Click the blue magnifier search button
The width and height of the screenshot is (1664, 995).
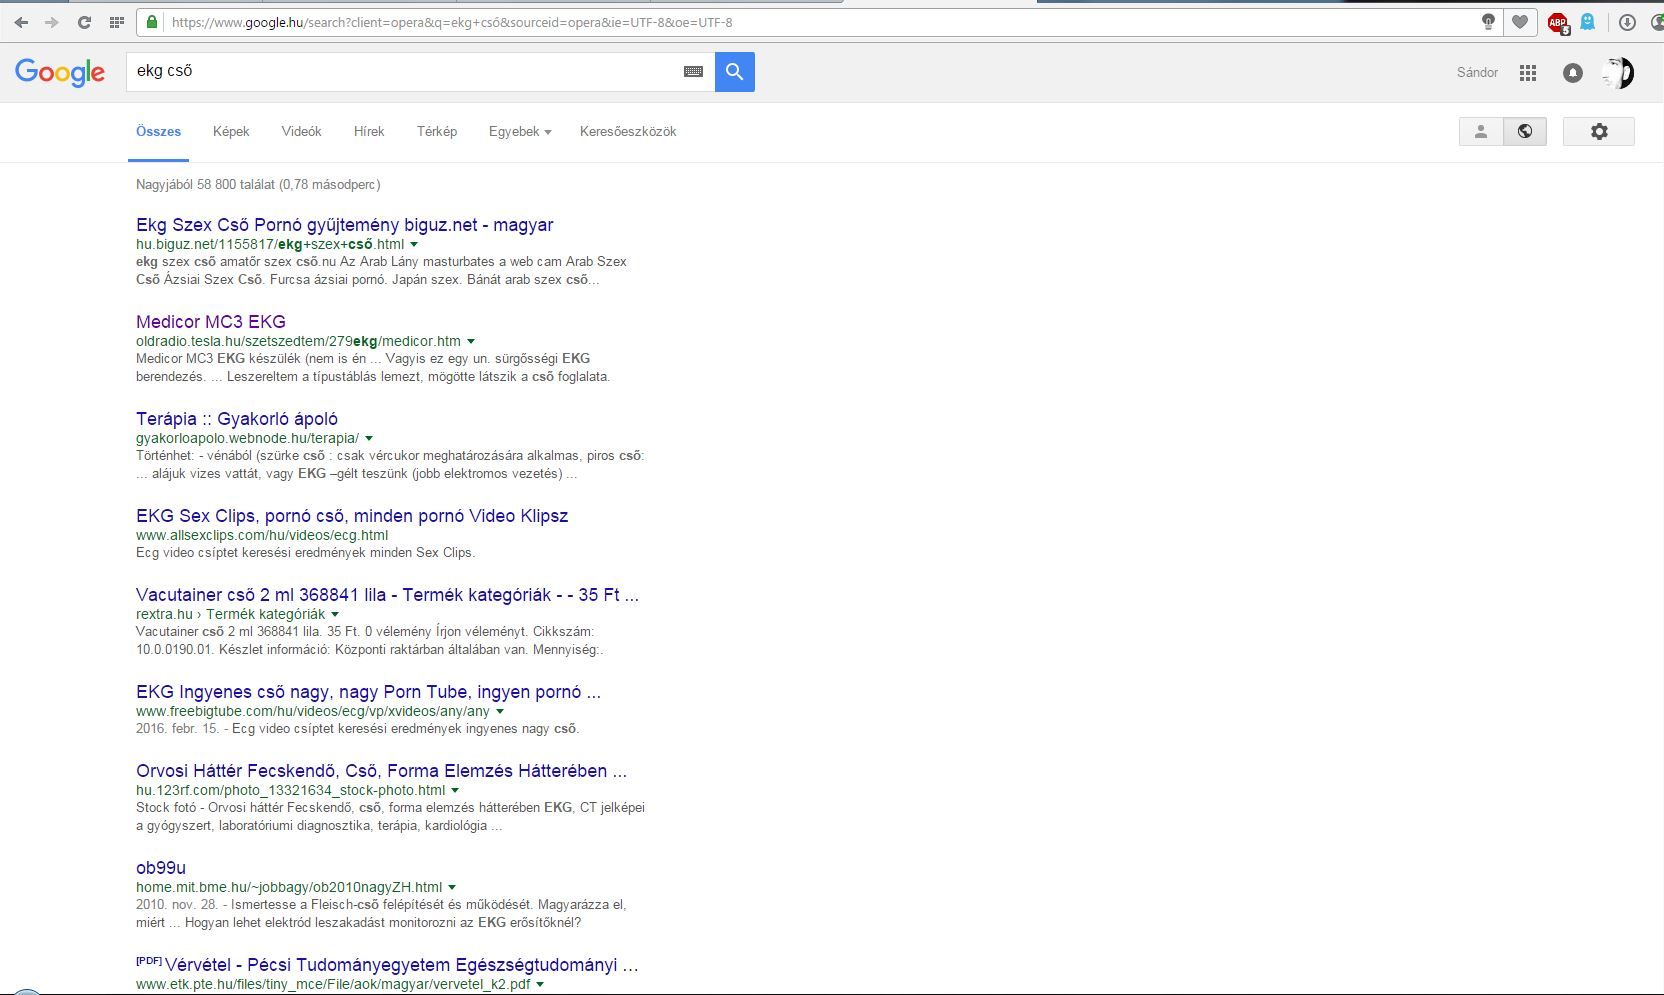(735, 72)
